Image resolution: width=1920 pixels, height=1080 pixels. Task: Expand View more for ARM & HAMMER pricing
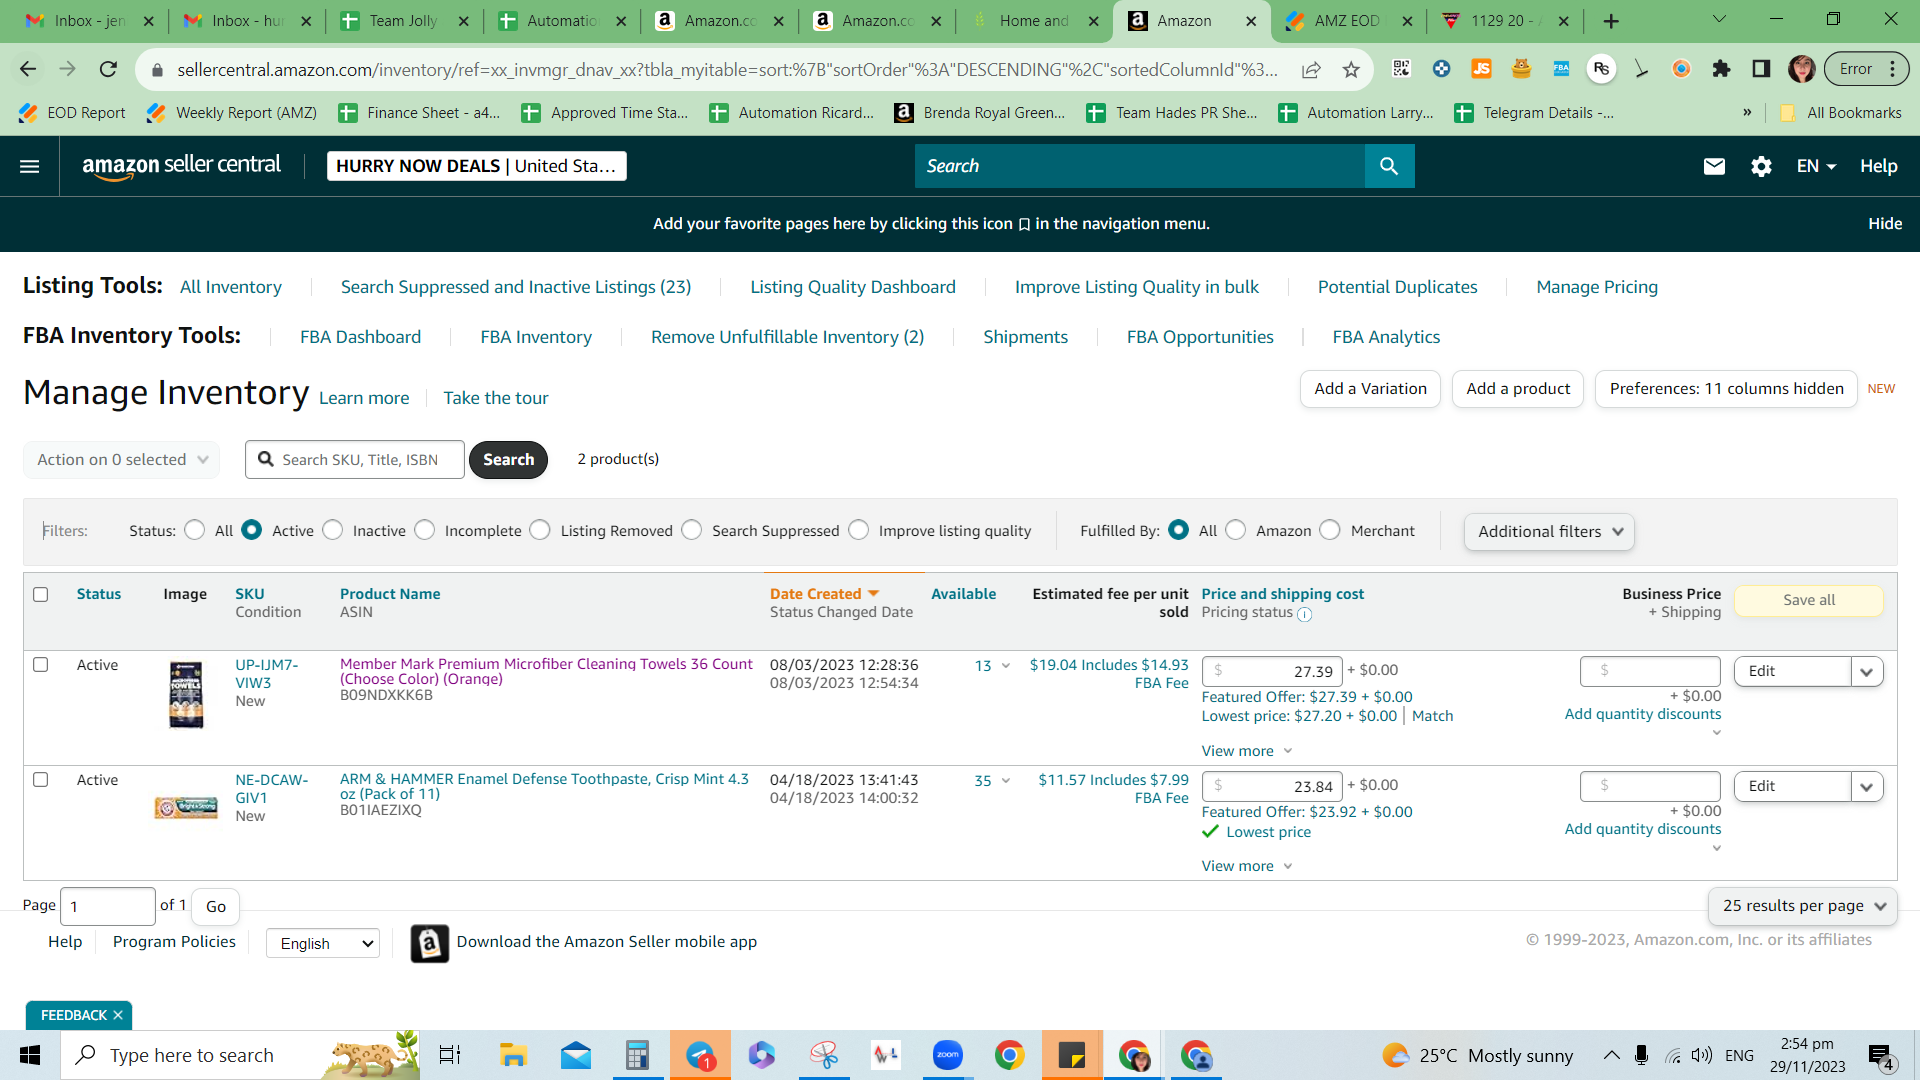[1247, 866]
